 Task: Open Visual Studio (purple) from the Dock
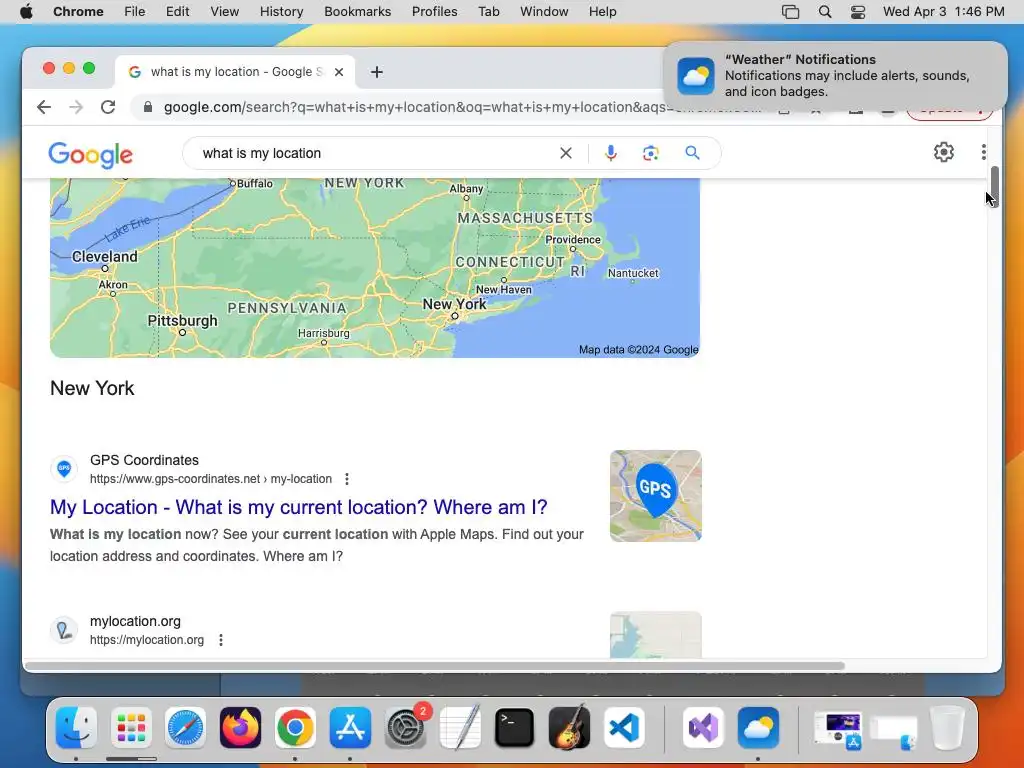pyautogui.click(x=703, y=728)
